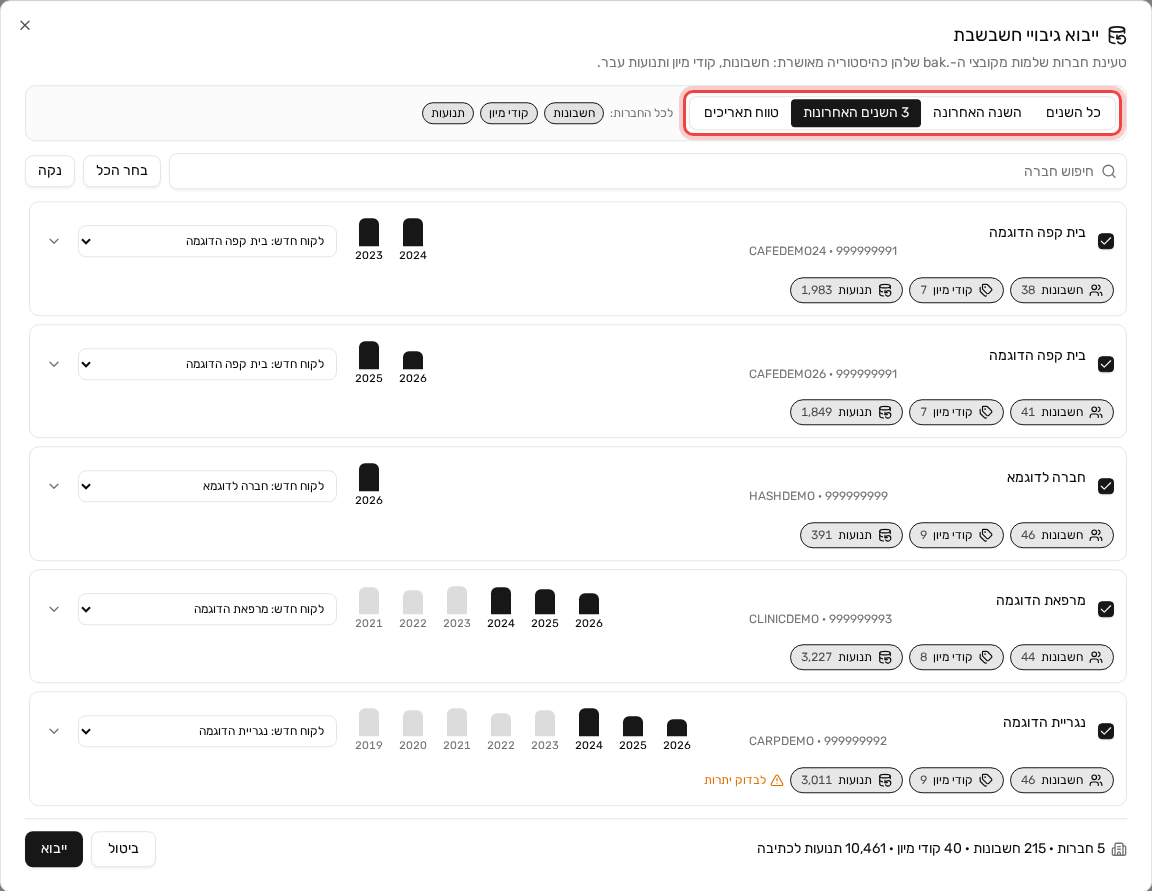This screenshot has height=891, width=1152.
Task: Open the client dropdown in the CAFEDEMO026 row
Action: click(x=207, y=364)
